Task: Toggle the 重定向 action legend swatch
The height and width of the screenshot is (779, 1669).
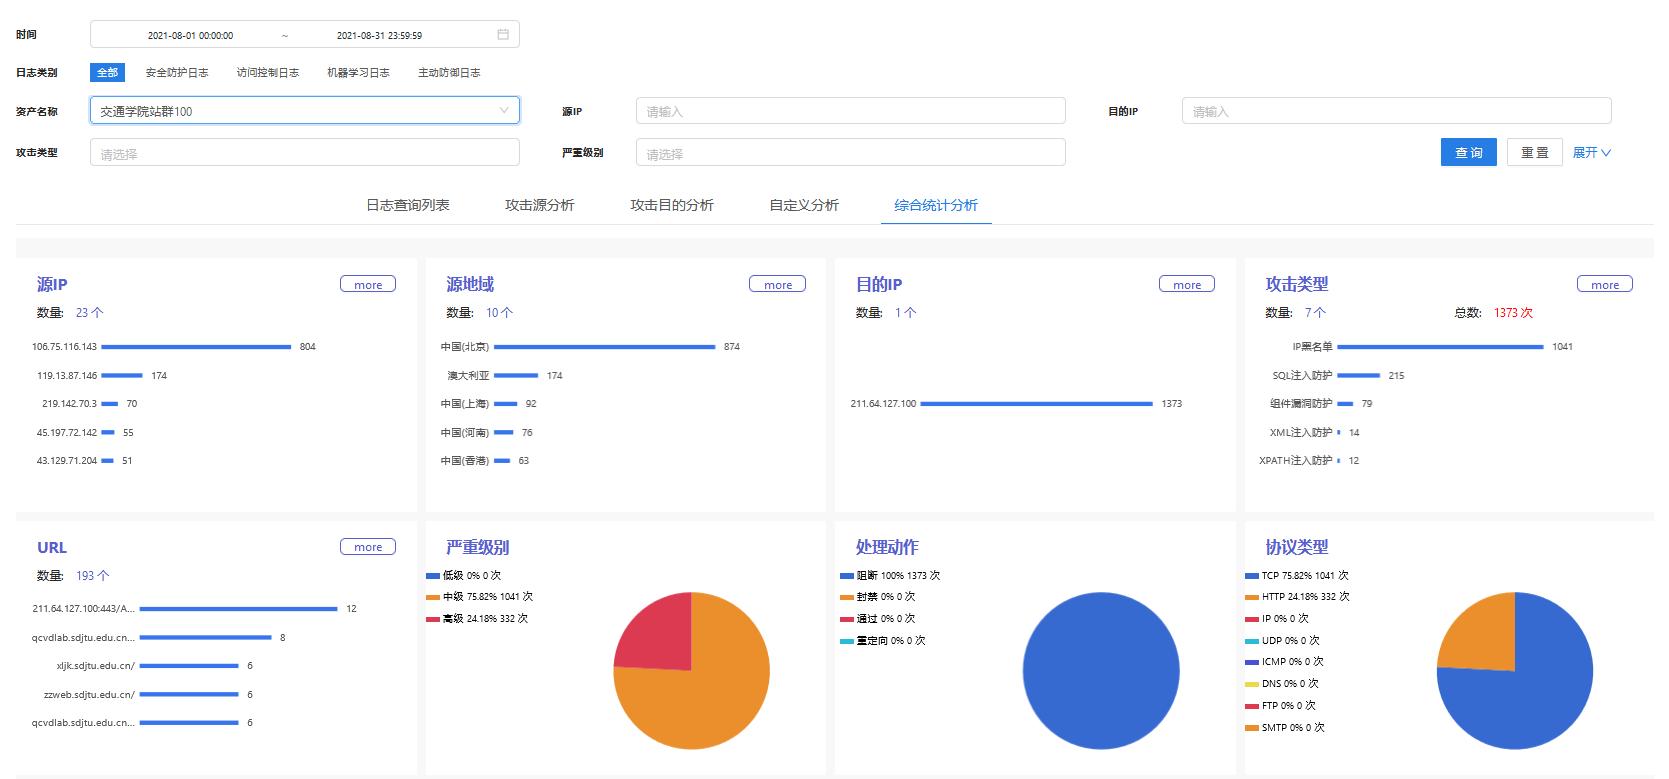Action: 847,640
